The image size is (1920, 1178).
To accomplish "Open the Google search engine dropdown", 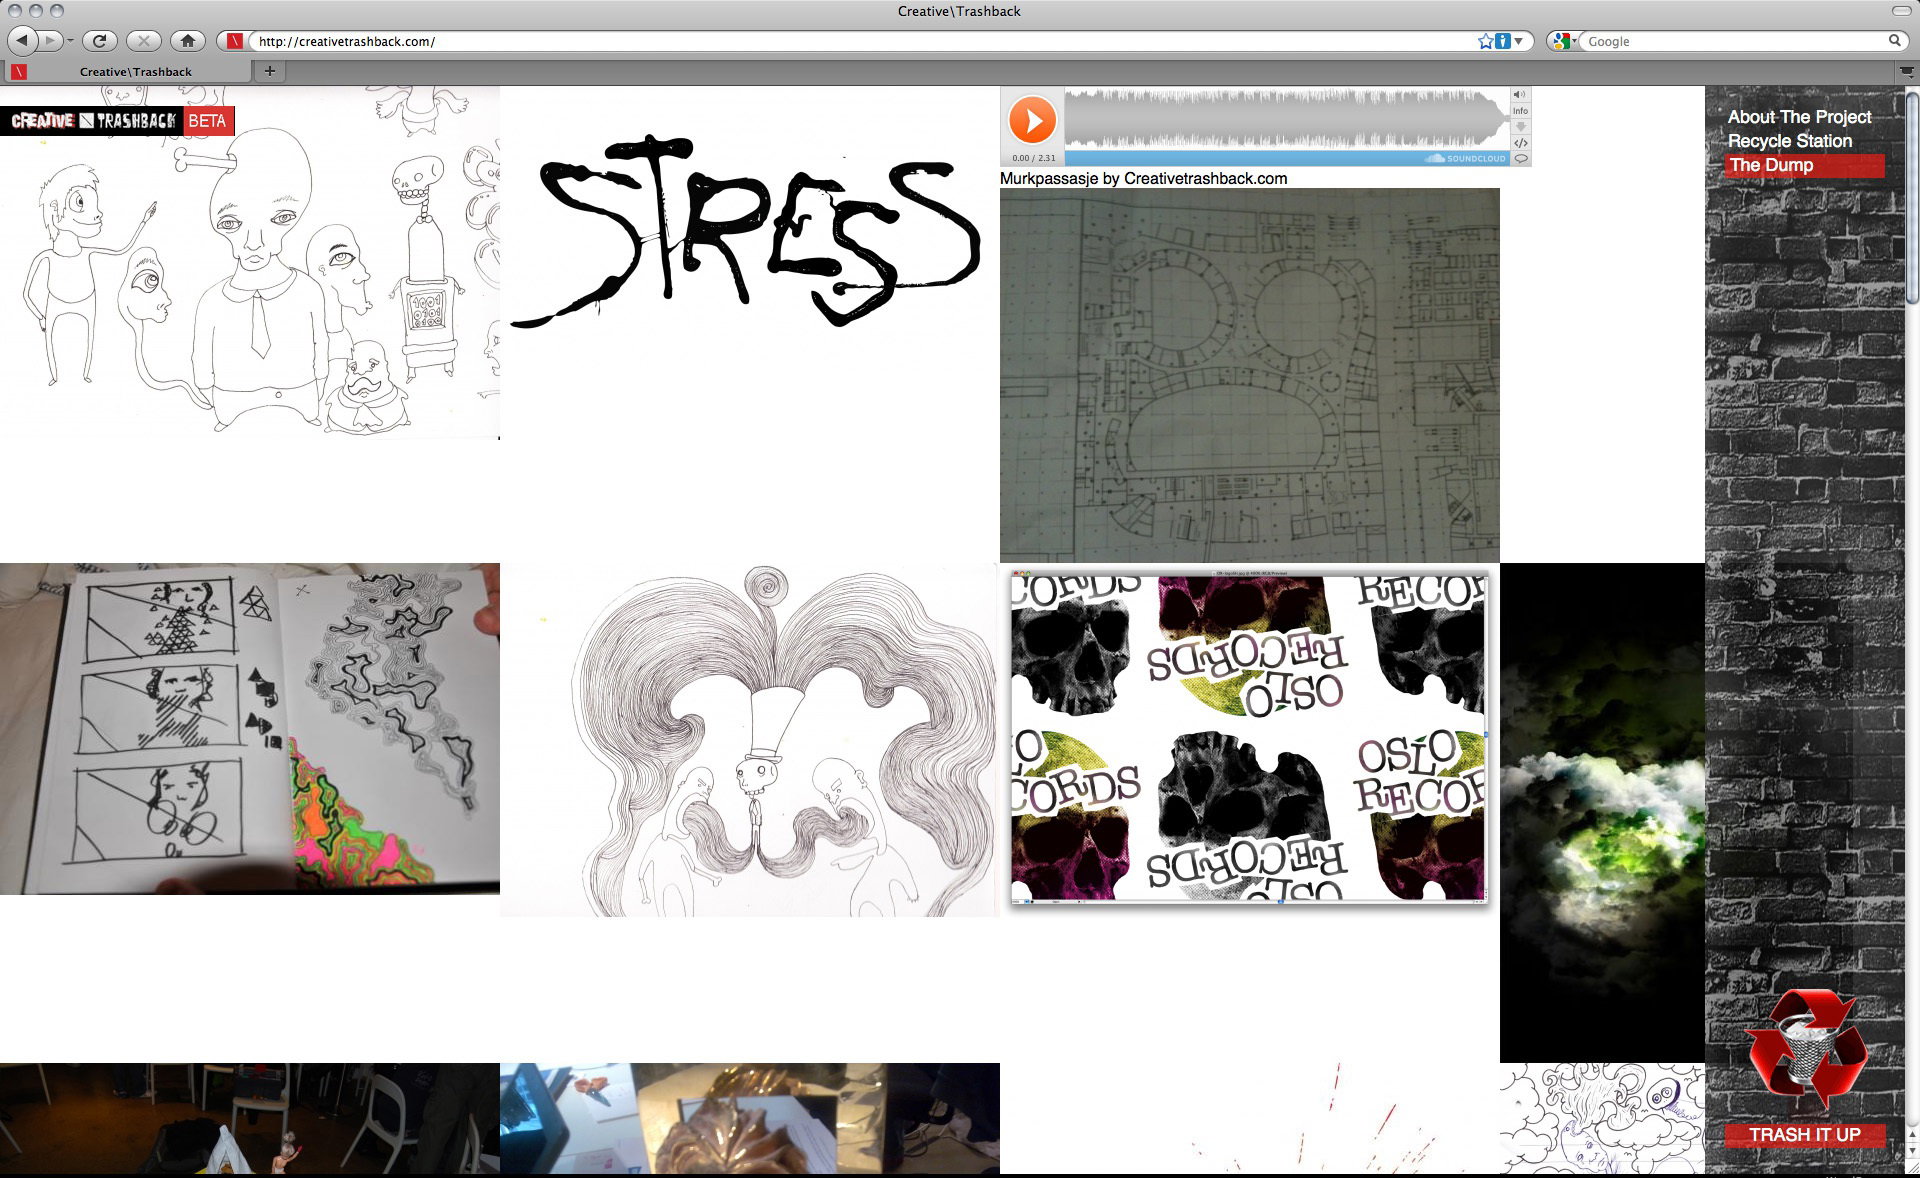I will 1564,41.
